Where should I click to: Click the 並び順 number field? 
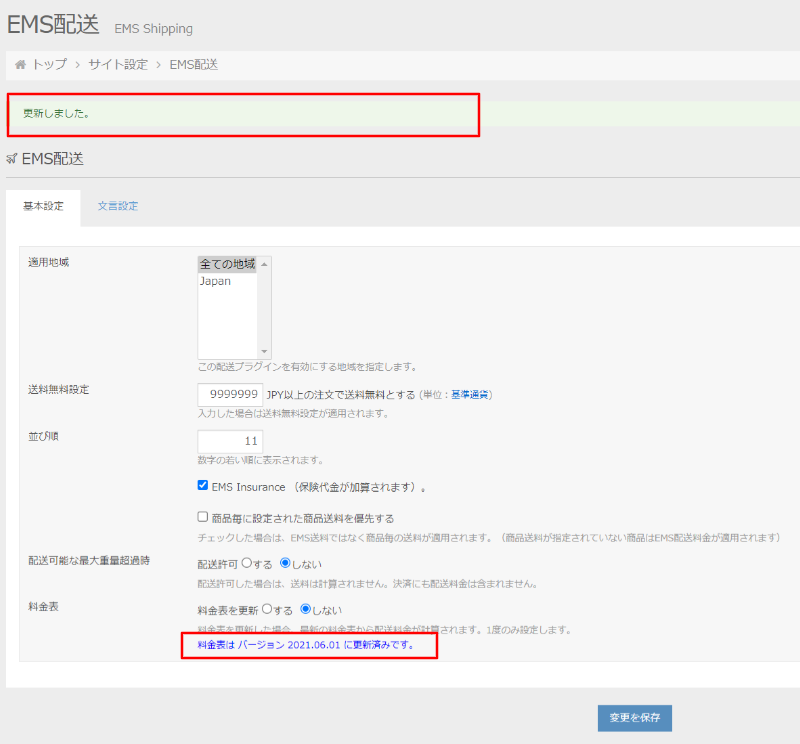point(230,441)
